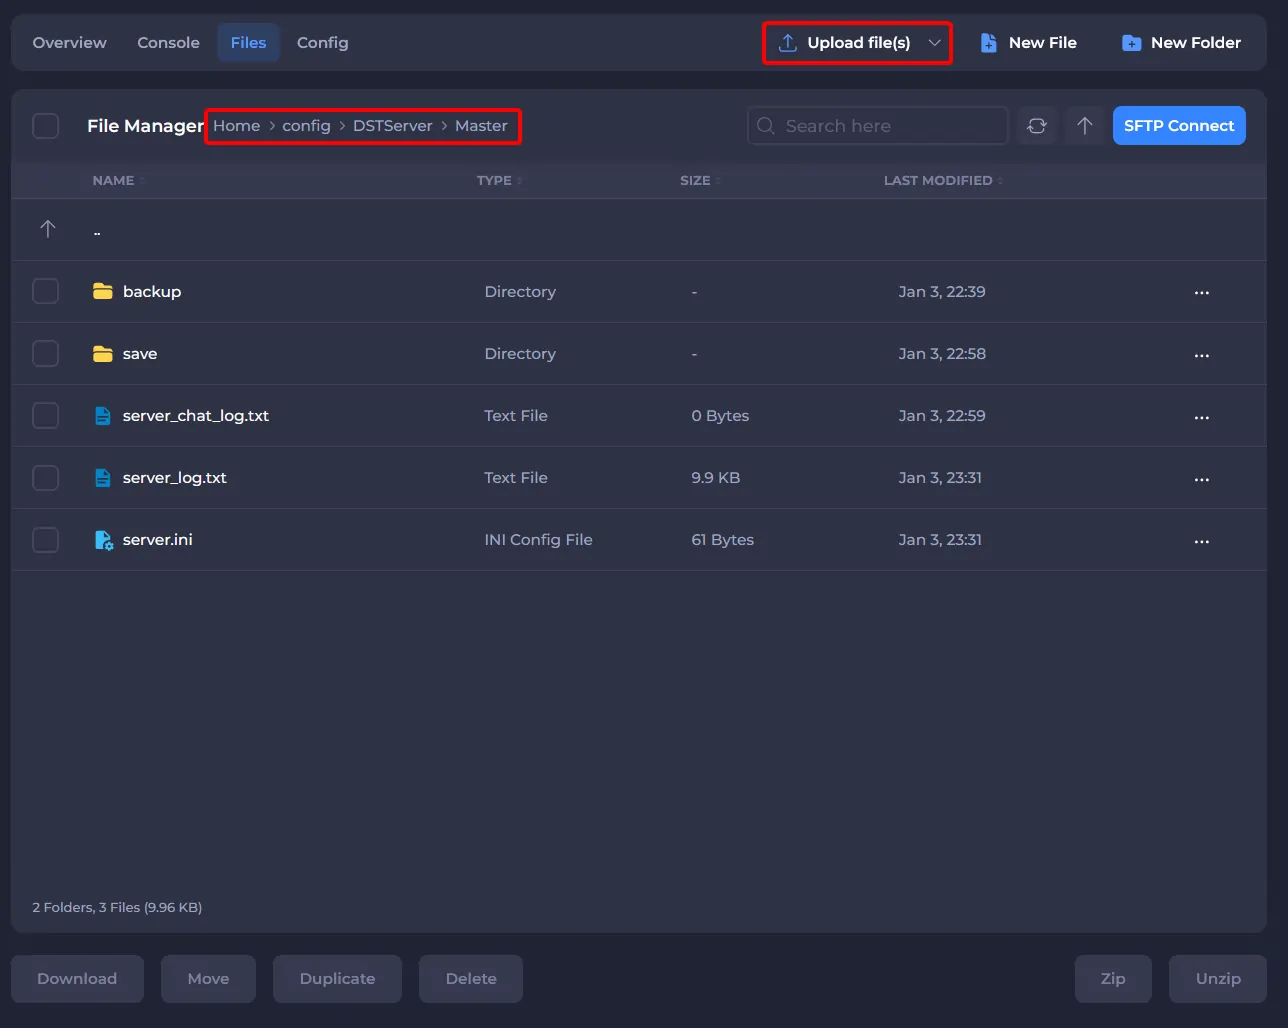Click the '0 Bytes' size cell
This screenshot has height=1028, width=1288.
[720, 415]
